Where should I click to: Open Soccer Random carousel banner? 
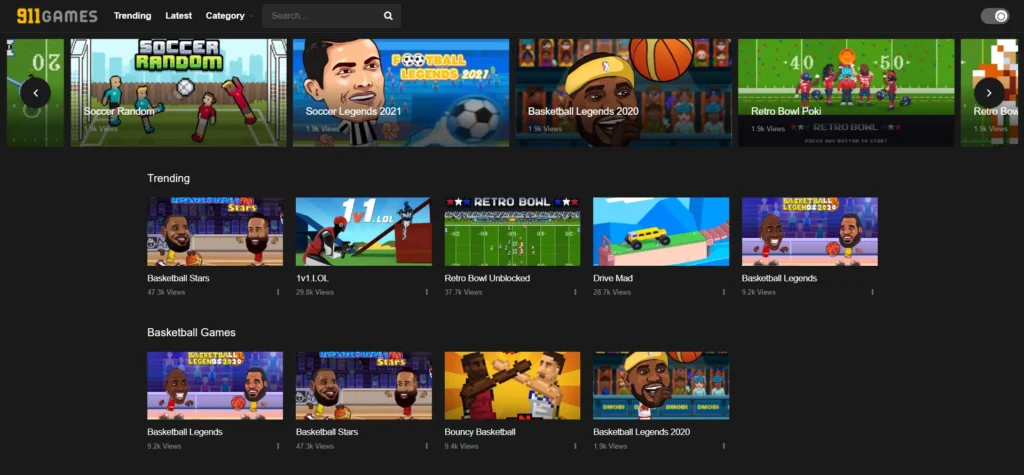coord(178,92)
